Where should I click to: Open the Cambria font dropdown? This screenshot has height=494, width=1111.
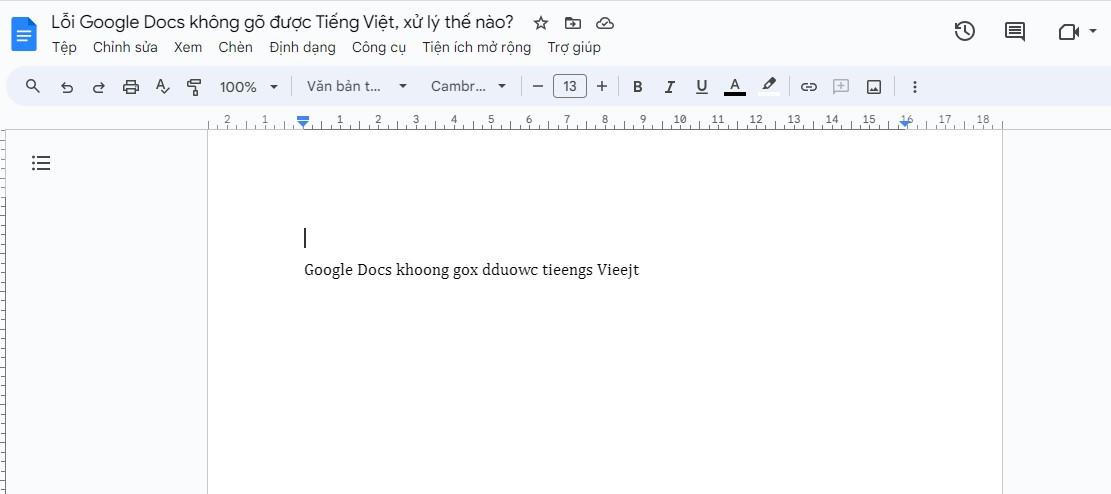468,86
